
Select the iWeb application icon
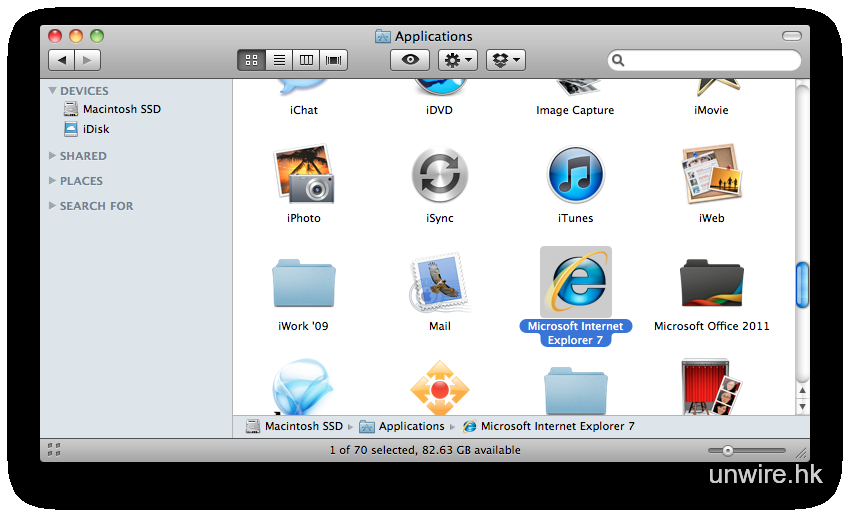[x=710, y=175]
